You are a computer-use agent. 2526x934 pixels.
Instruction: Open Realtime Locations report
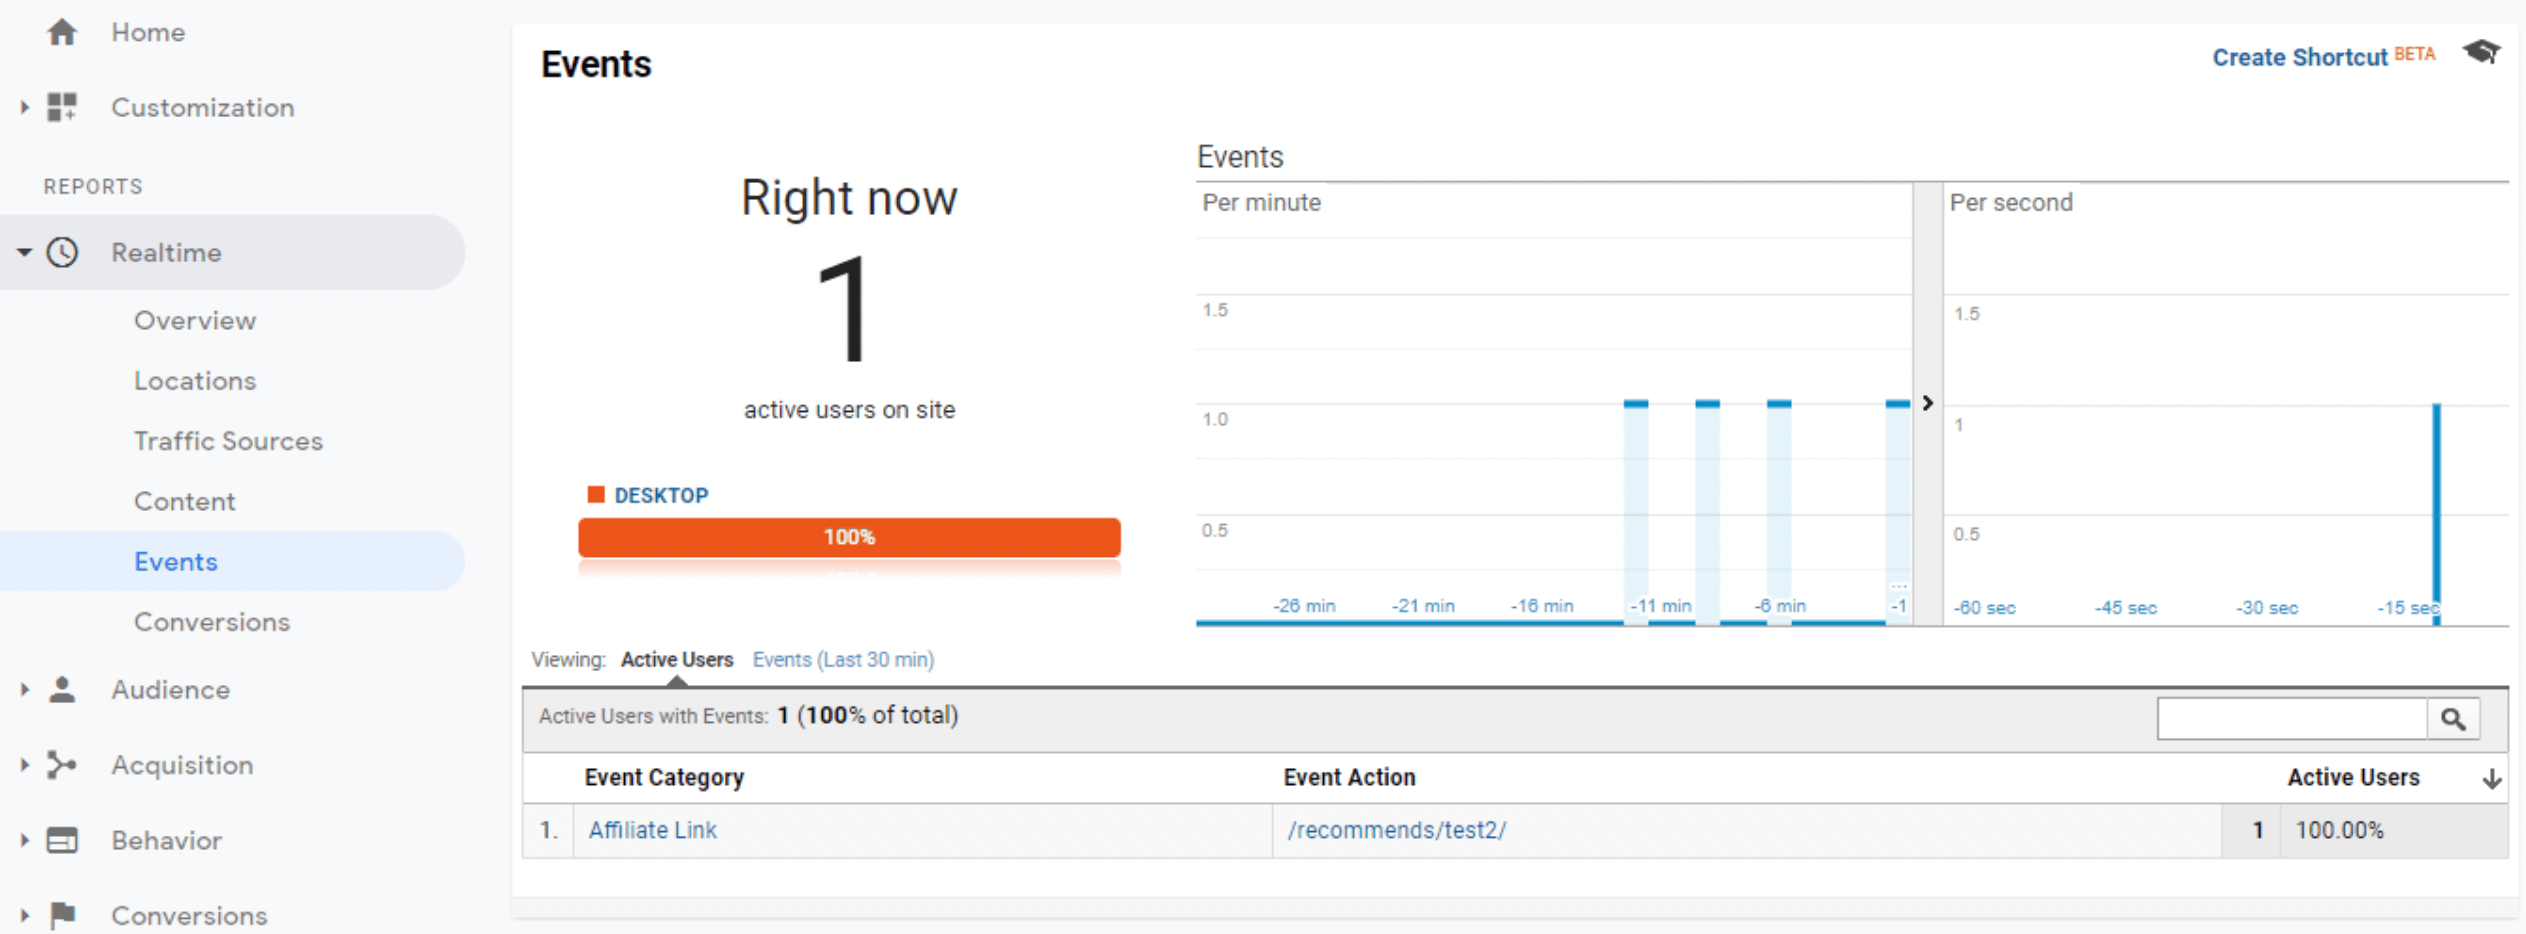[x=195, y=381]
